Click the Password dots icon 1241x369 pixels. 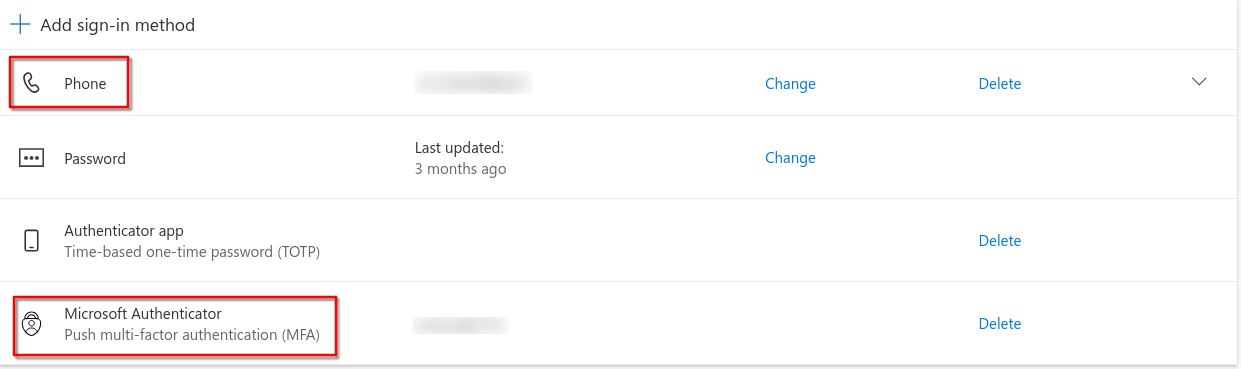(x=32, y=158)
